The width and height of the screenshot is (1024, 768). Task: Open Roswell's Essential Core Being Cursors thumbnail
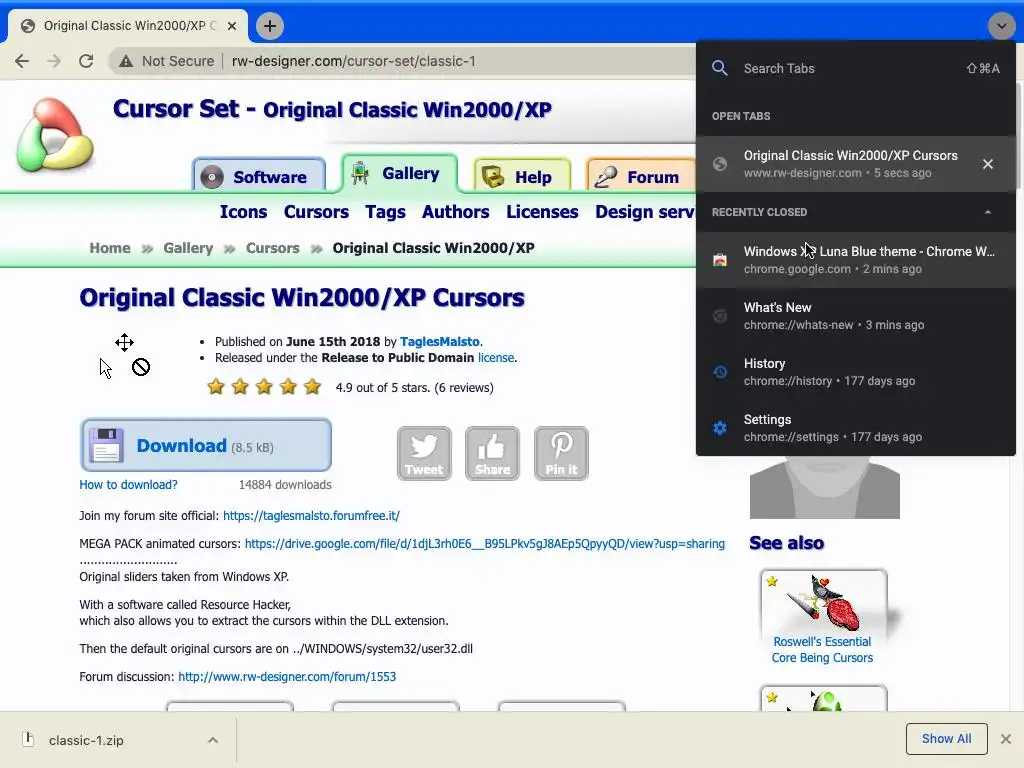(x=822, y=602)
